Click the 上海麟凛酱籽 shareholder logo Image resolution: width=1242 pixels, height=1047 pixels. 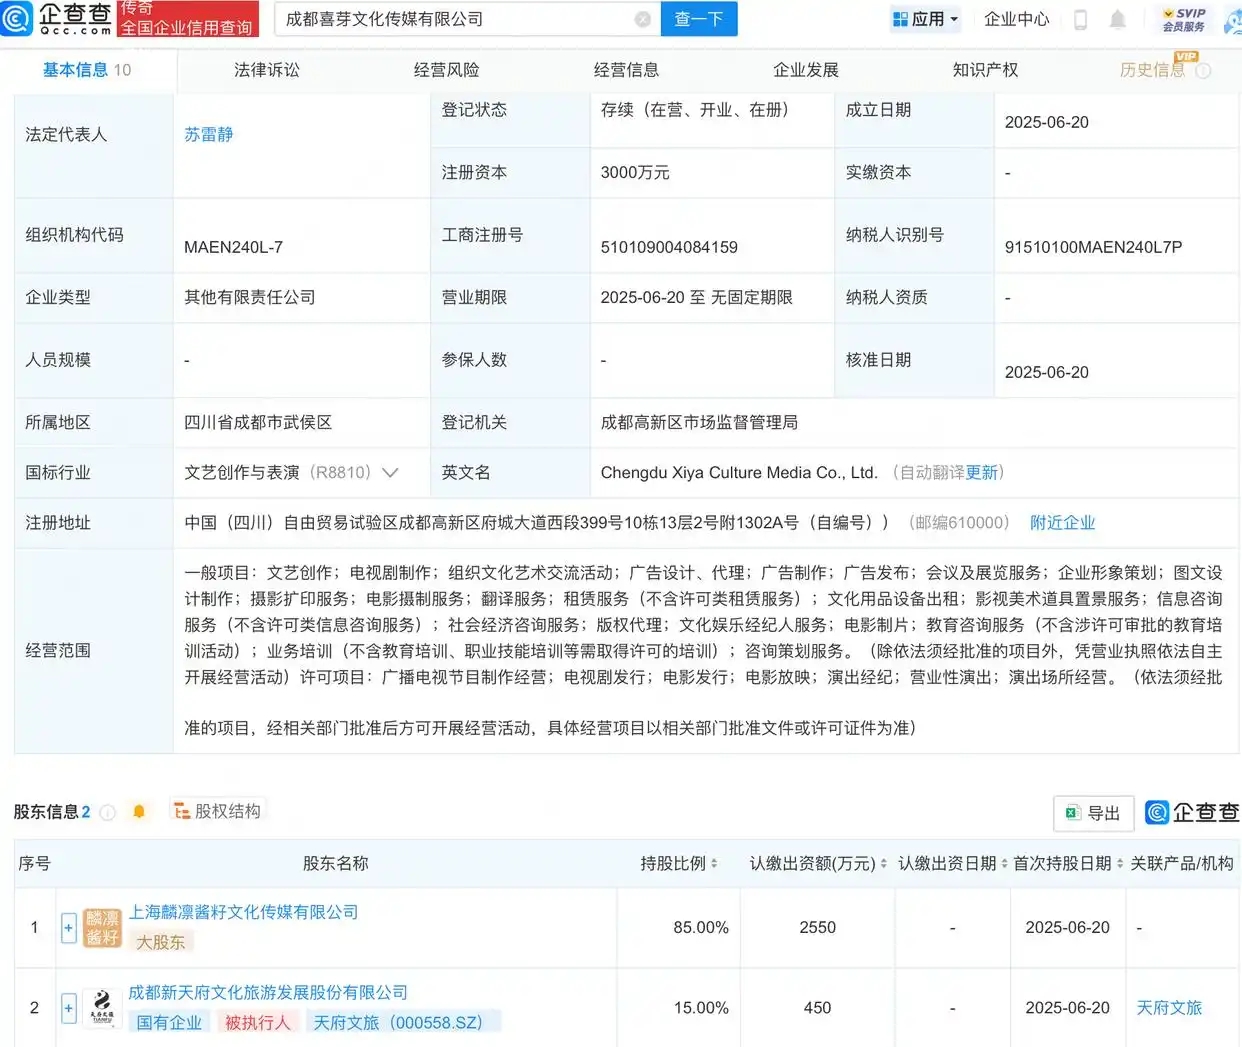[102, 928]
